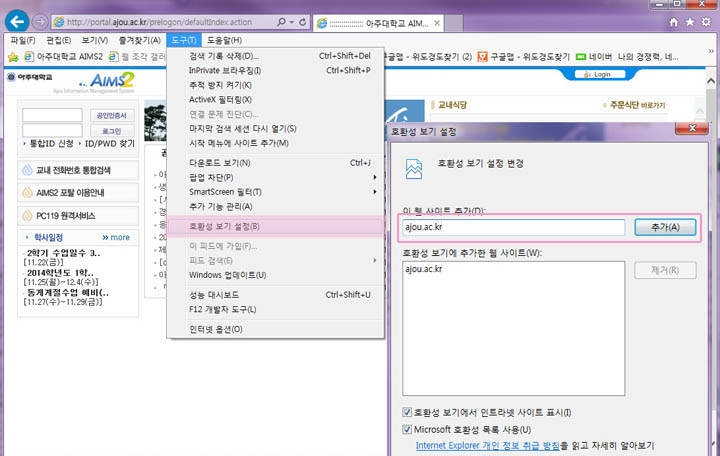Toggle 호환성 보기에서 인트라넷 사이트 표시 checkbox

coord(407,412)
